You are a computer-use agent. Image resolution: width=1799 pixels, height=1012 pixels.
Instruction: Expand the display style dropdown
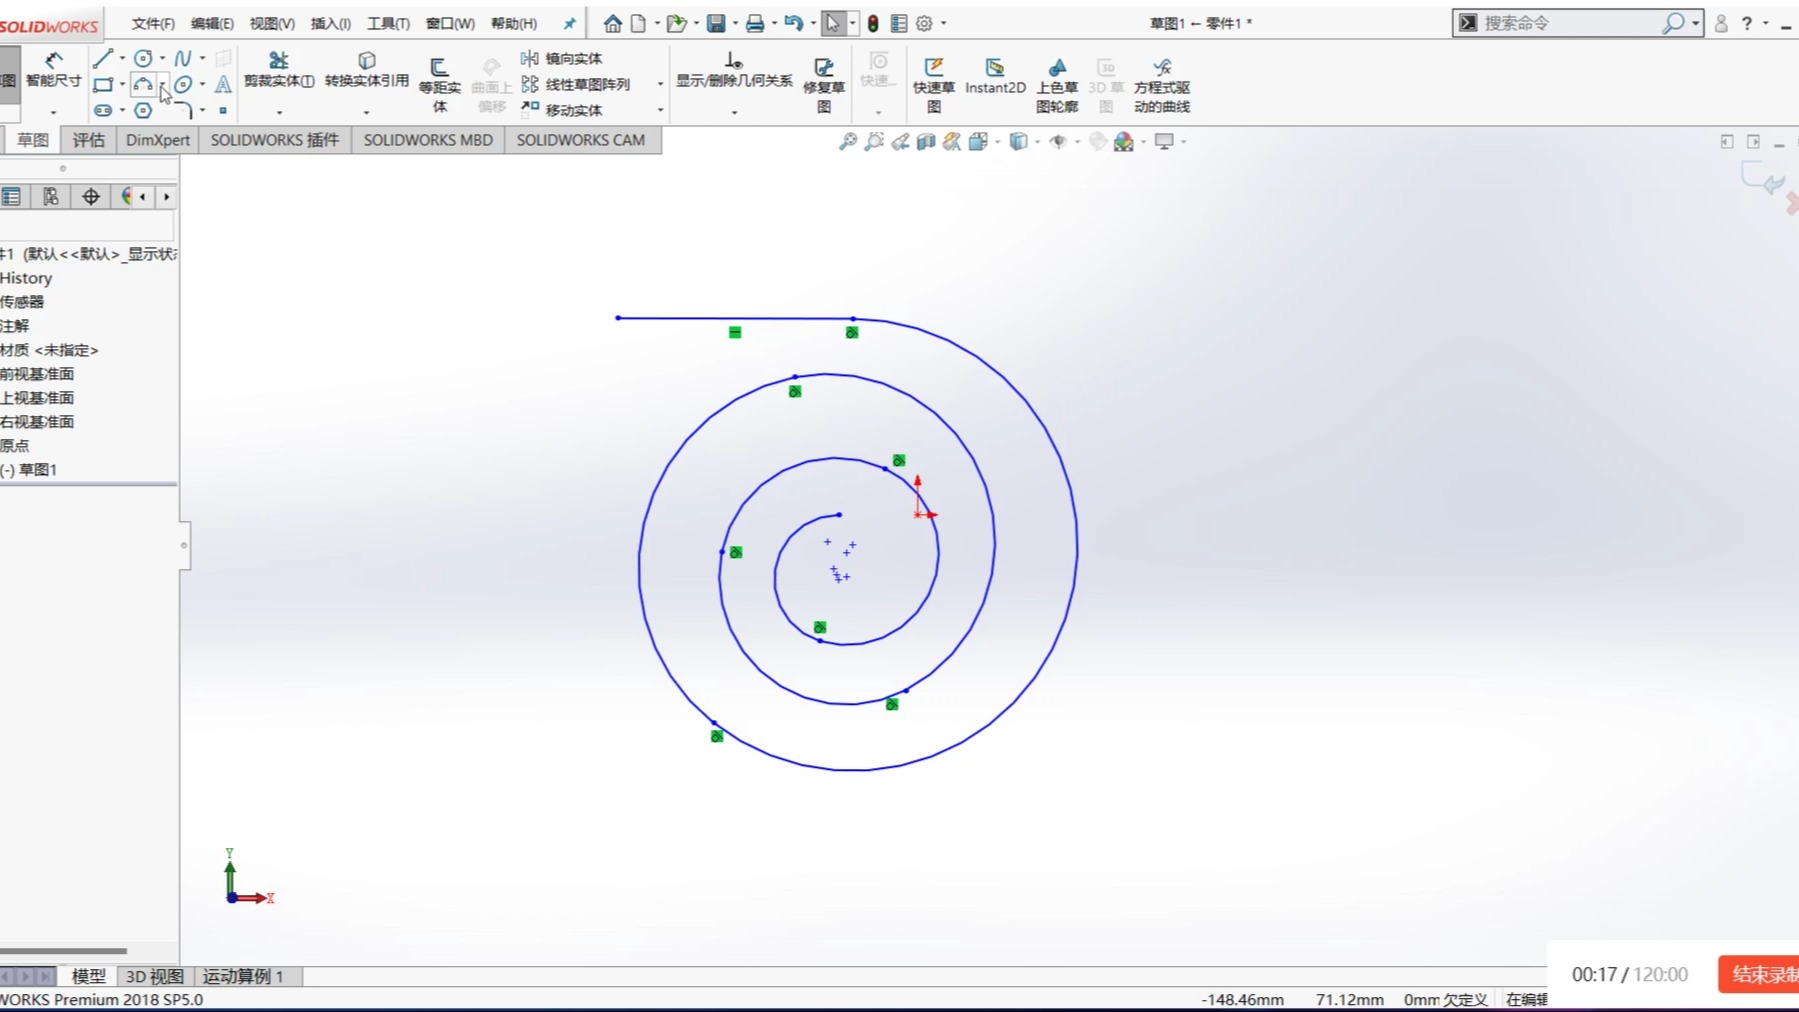(1038, 141)
